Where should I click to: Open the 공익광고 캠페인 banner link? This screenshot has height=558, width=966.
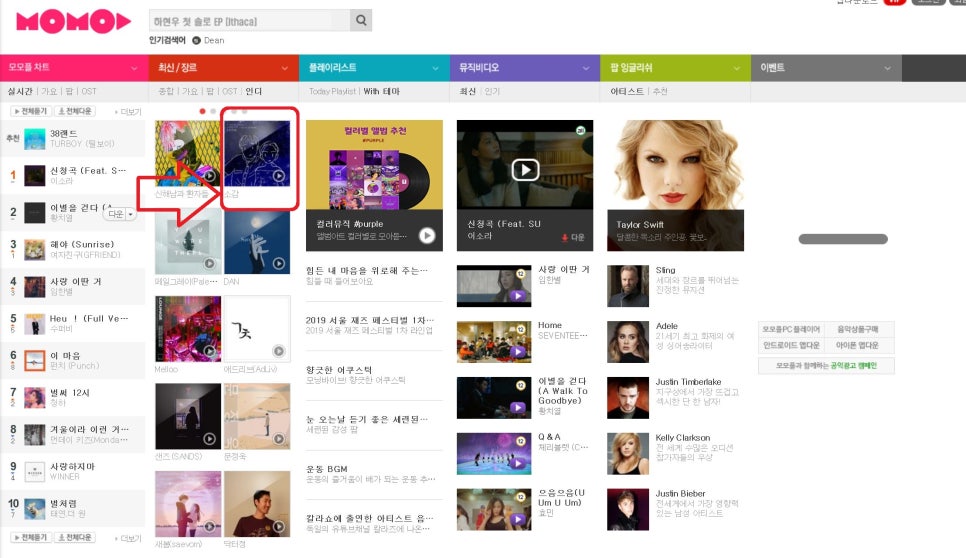[826, 365]
